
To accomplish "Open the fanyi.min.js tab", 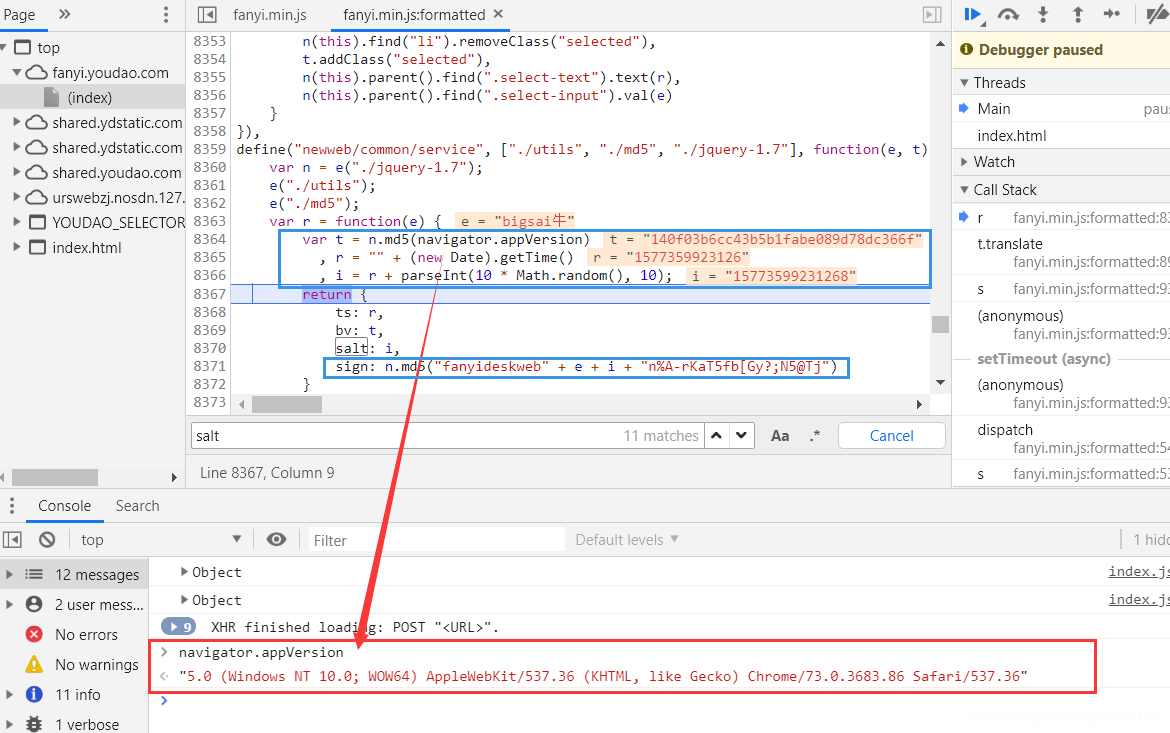I will [x=269, y=14].
